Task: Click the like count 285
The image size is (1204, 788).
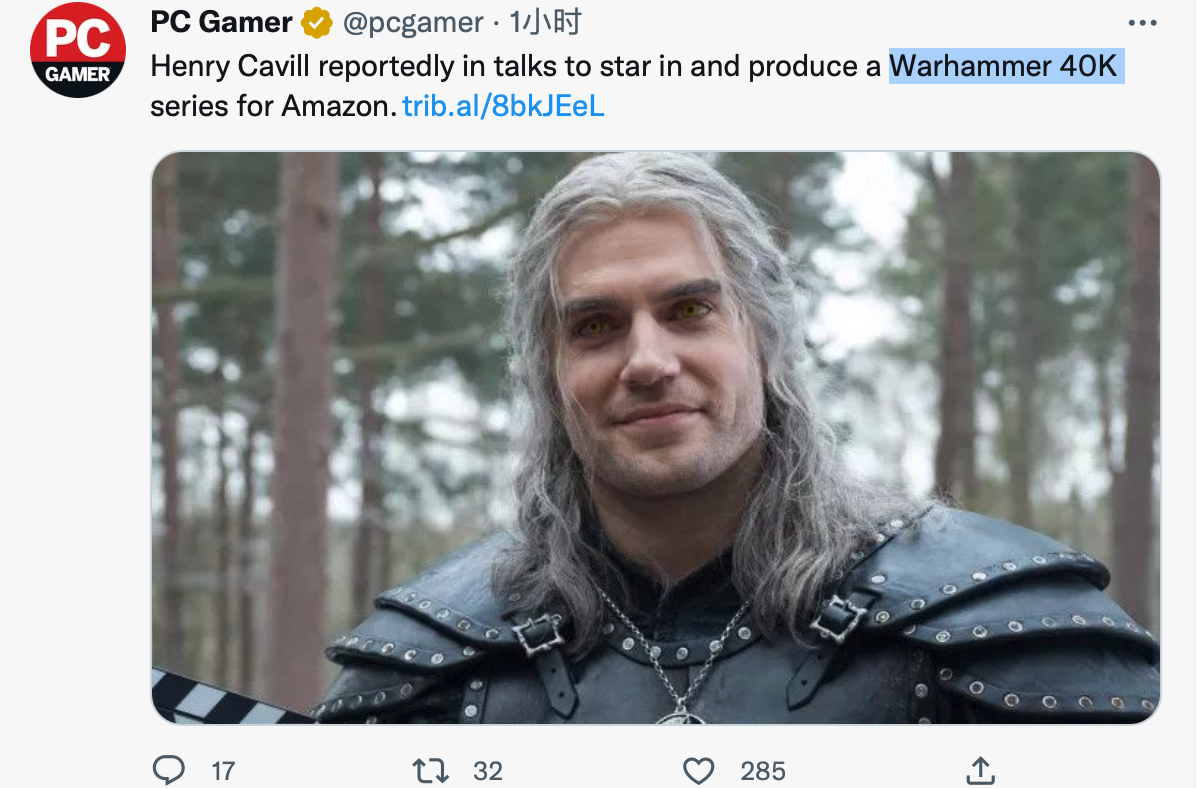Action: [x=763, y=771]
